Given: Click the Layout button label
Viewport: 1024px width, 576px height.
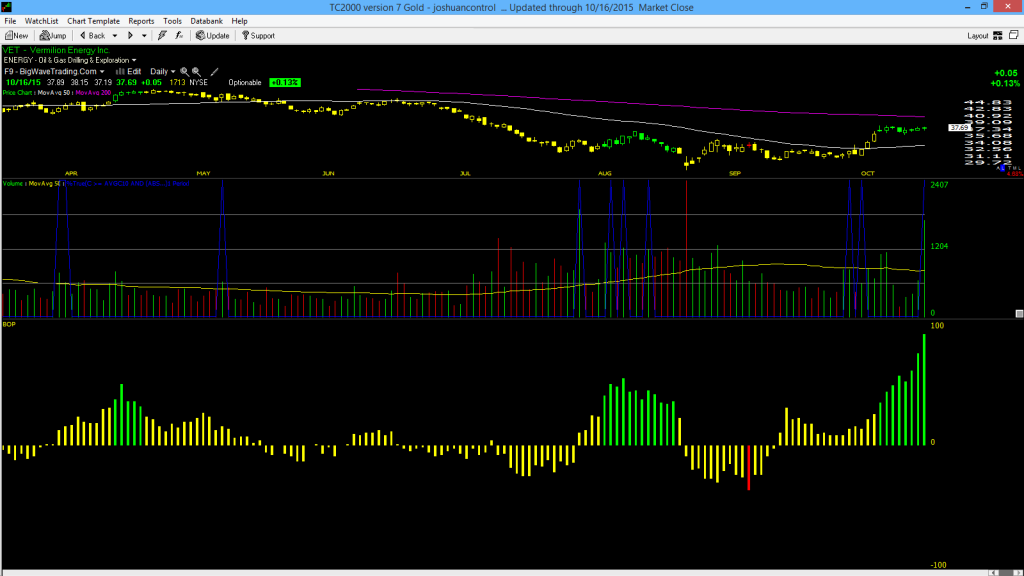Looking at the screenshot, I should click(978, 36).
